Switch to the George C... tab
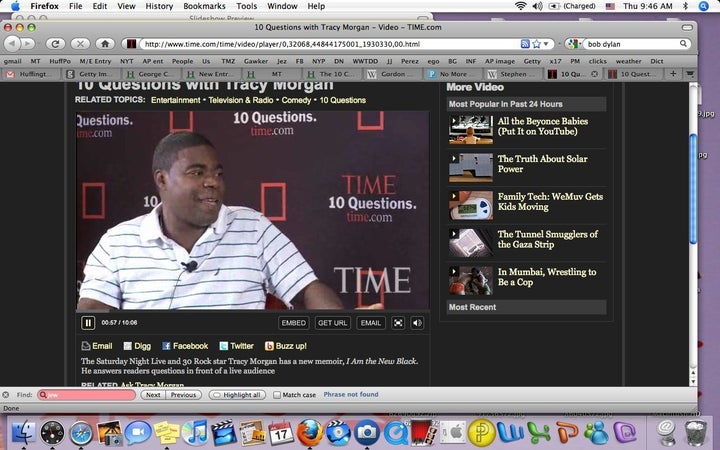This screenshot has height=450, width=720. click(152, 74)
